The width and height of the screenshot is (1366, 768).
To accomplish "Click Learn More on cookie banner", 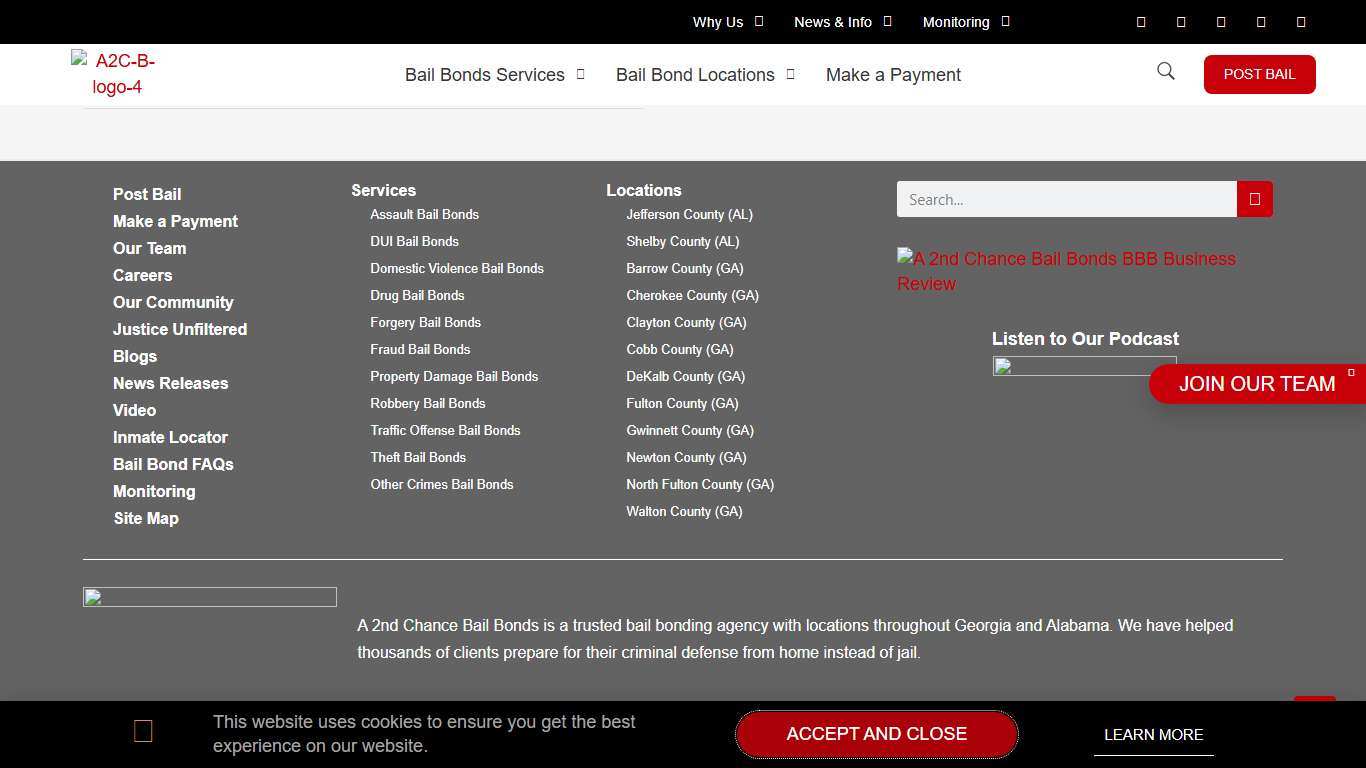I will coord(1153,735).
